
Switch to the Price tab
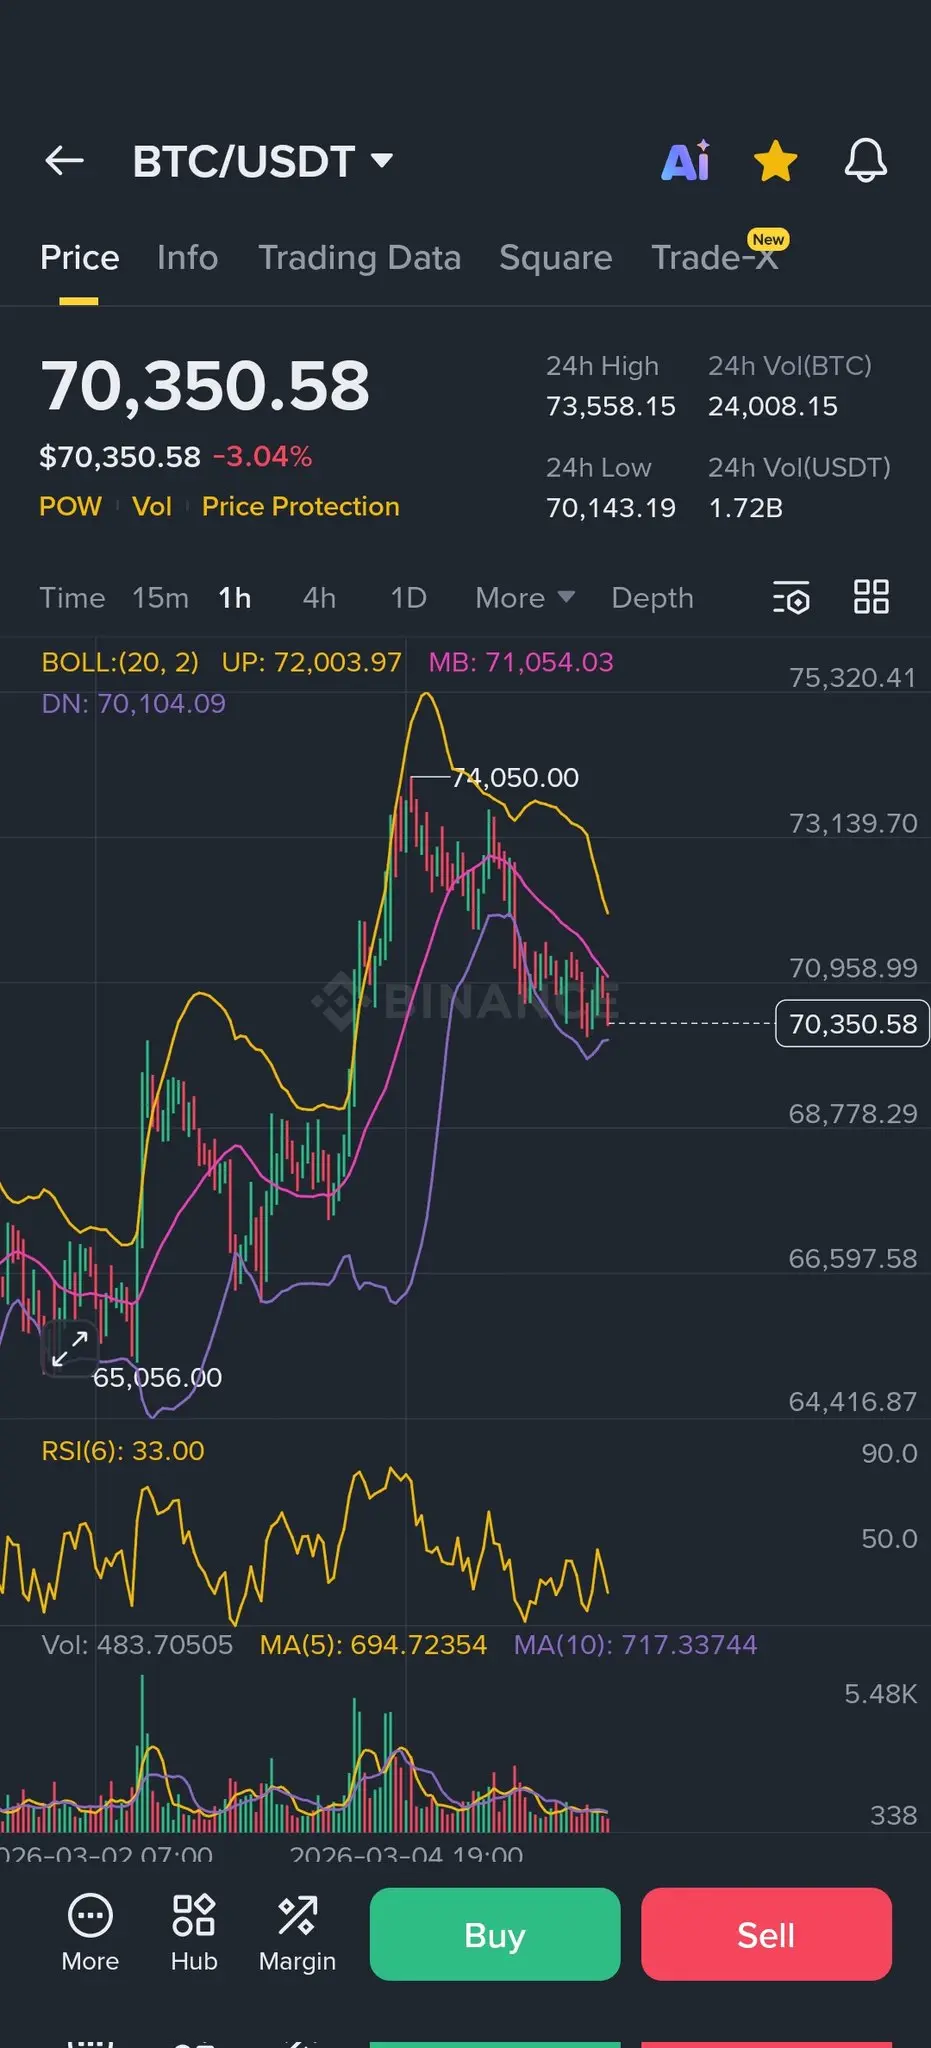click(x=80, y=258)
